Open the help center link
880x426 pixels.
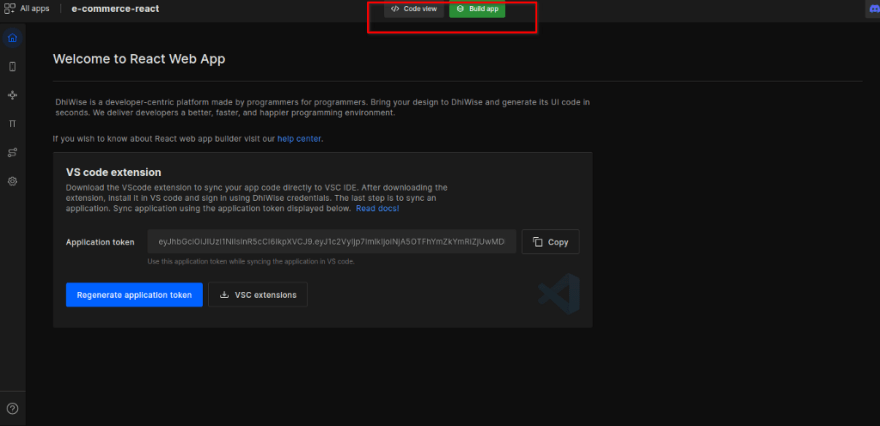[299, 139]
